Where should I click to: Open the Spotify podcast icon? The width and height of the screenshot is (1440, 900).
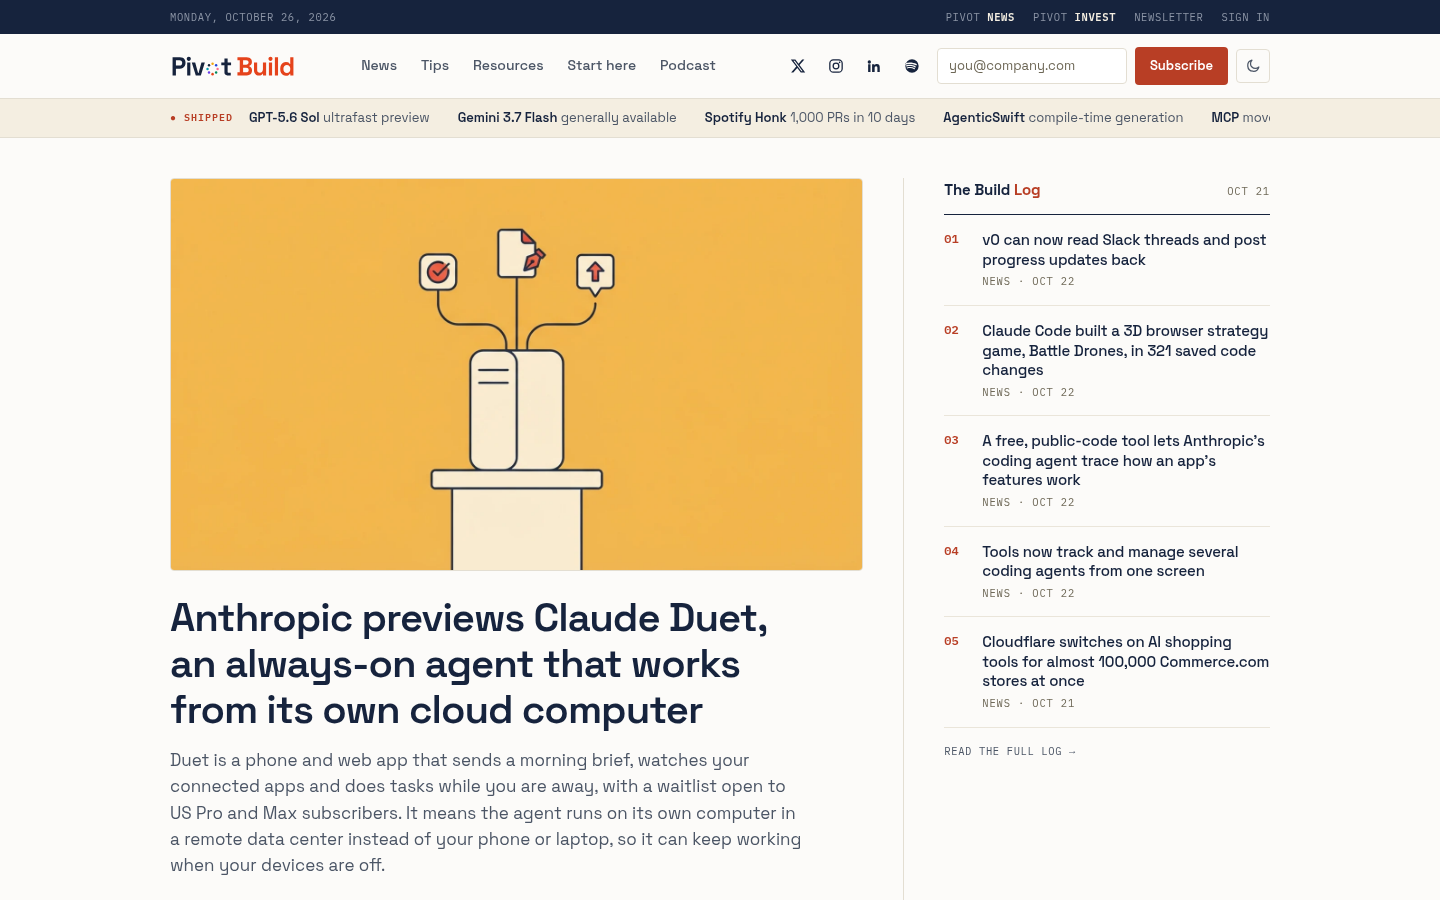(x=912, y=66)
